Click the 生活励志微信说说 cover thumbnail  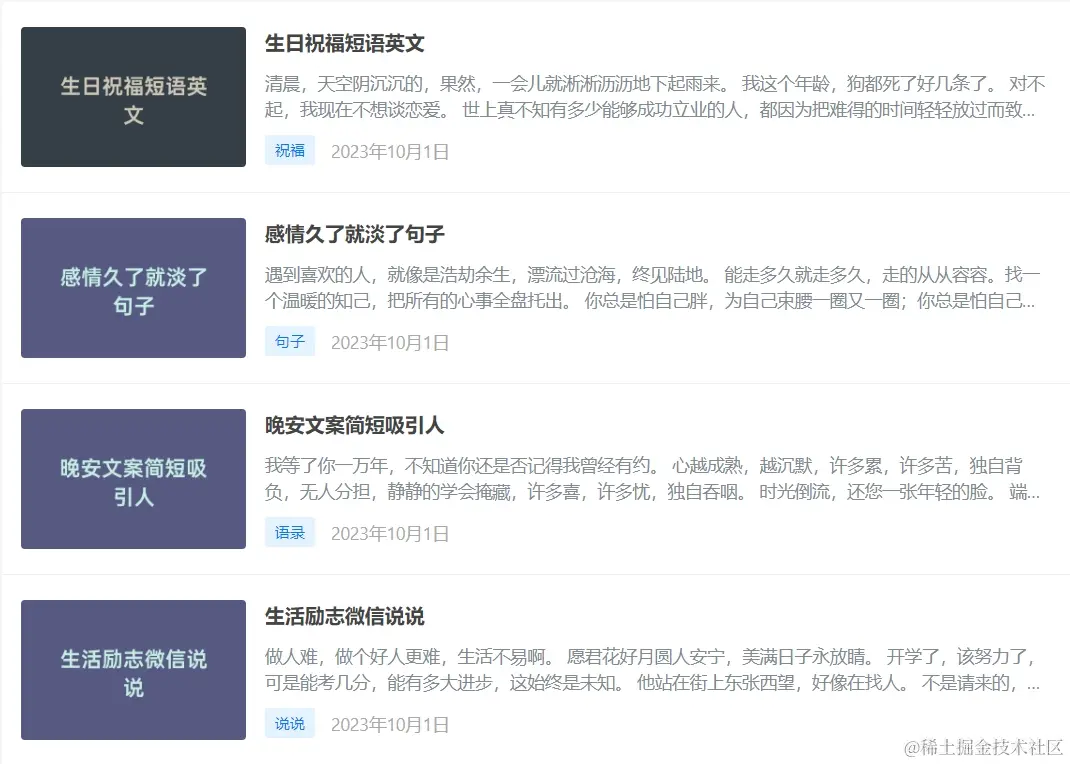click(x=132, y=670)
